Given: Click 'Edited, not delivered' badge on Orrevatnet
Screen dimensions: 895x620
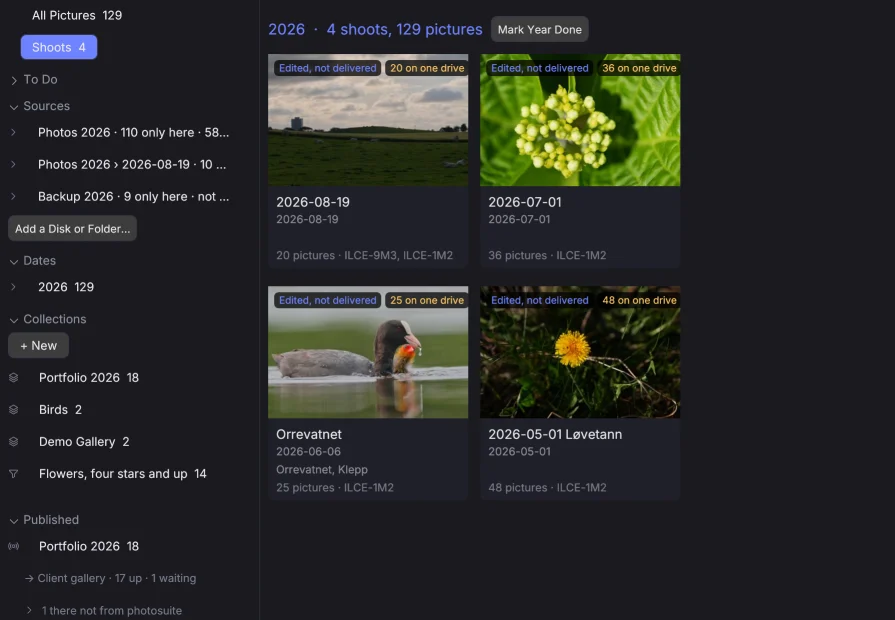Looking at the screenshot, I should [328, 300].
